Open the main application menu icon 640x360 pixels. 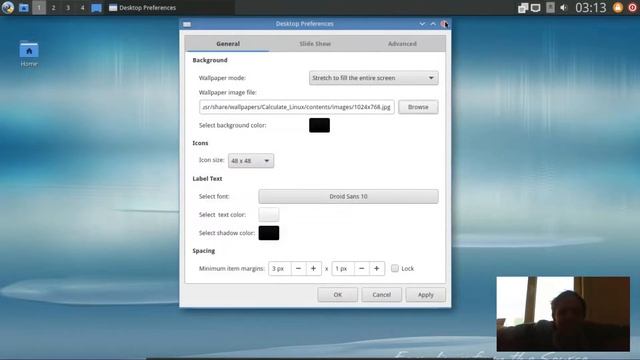click(x=8, y=7)
